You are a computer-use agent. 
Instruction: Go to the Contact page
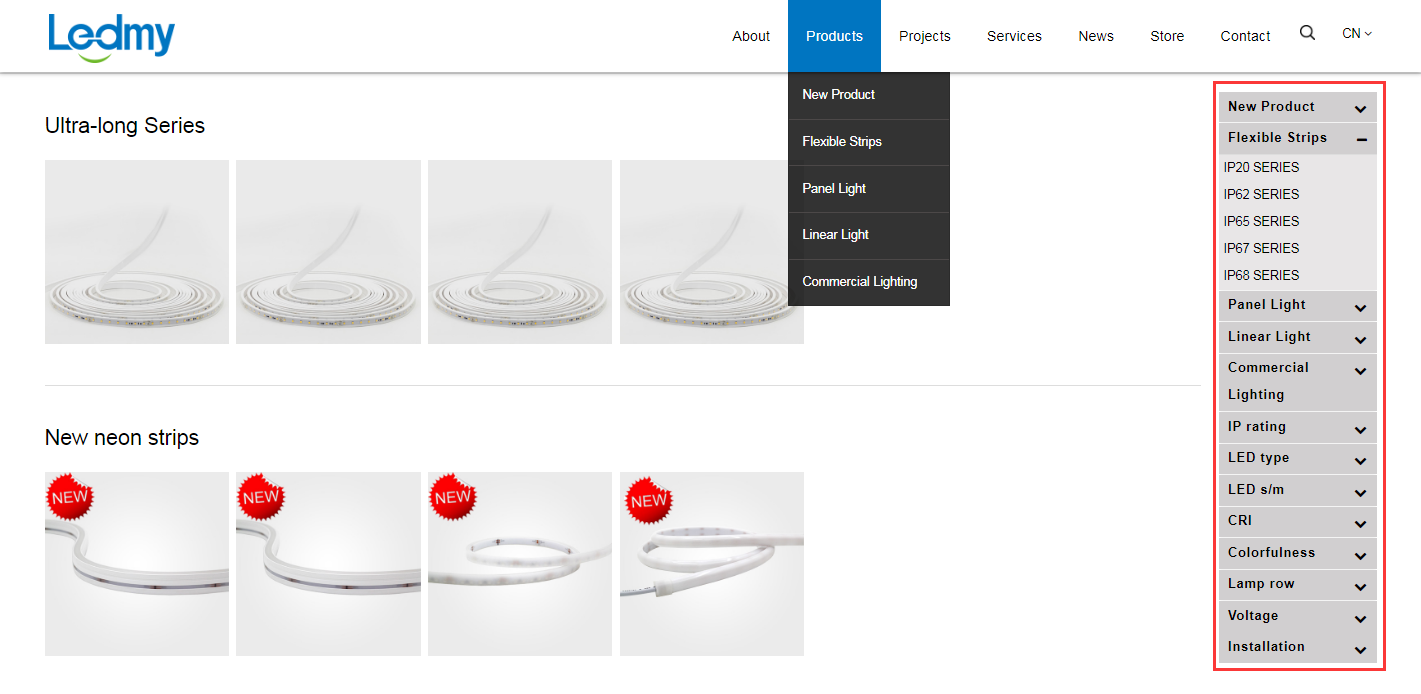click(1245, 36)
